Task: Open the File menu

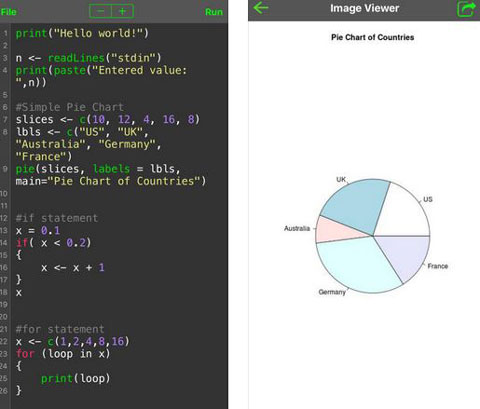Action: (8, 12)
